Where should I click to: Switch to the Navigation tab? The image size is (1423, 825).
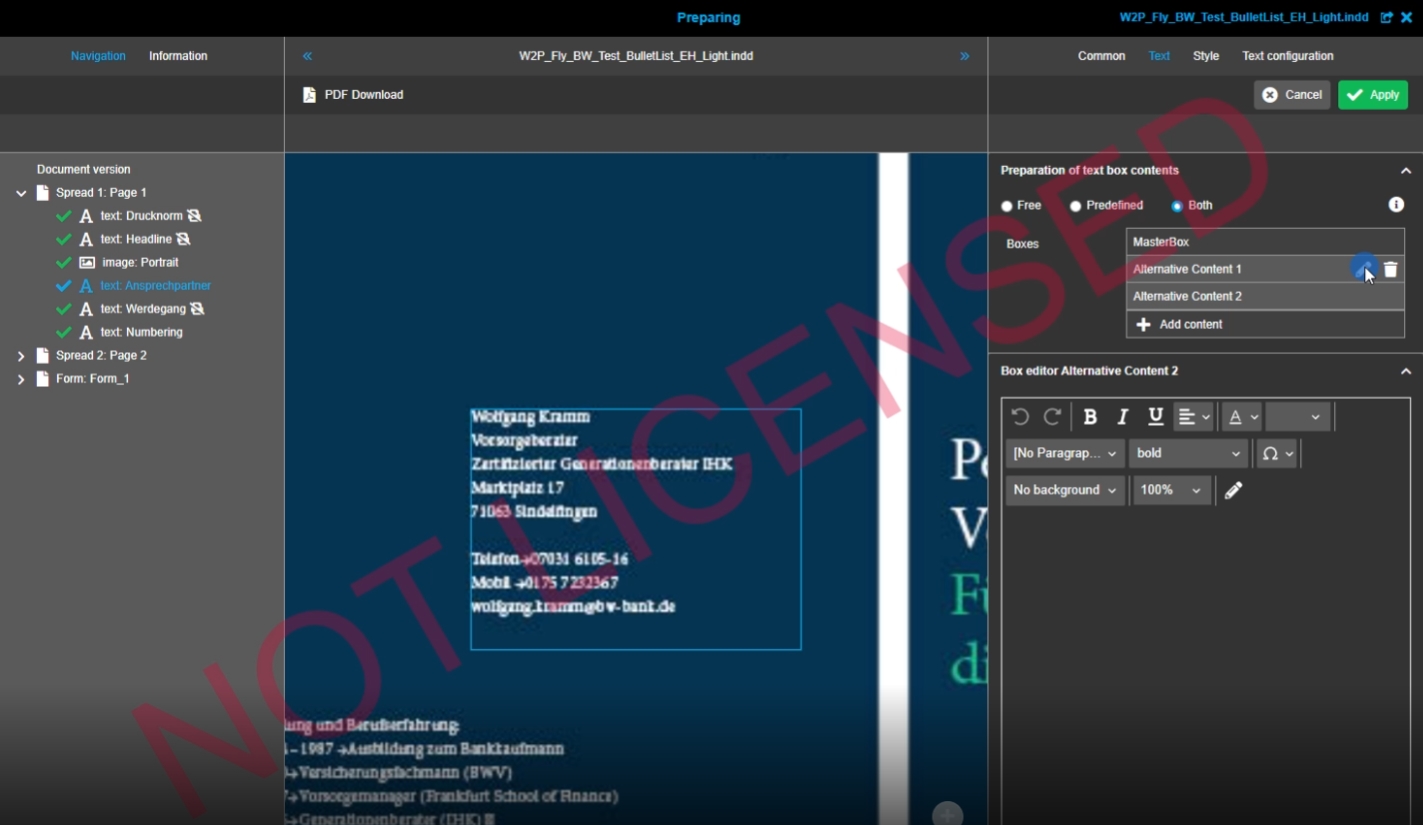pyautogui.click(x=98, y=56)
